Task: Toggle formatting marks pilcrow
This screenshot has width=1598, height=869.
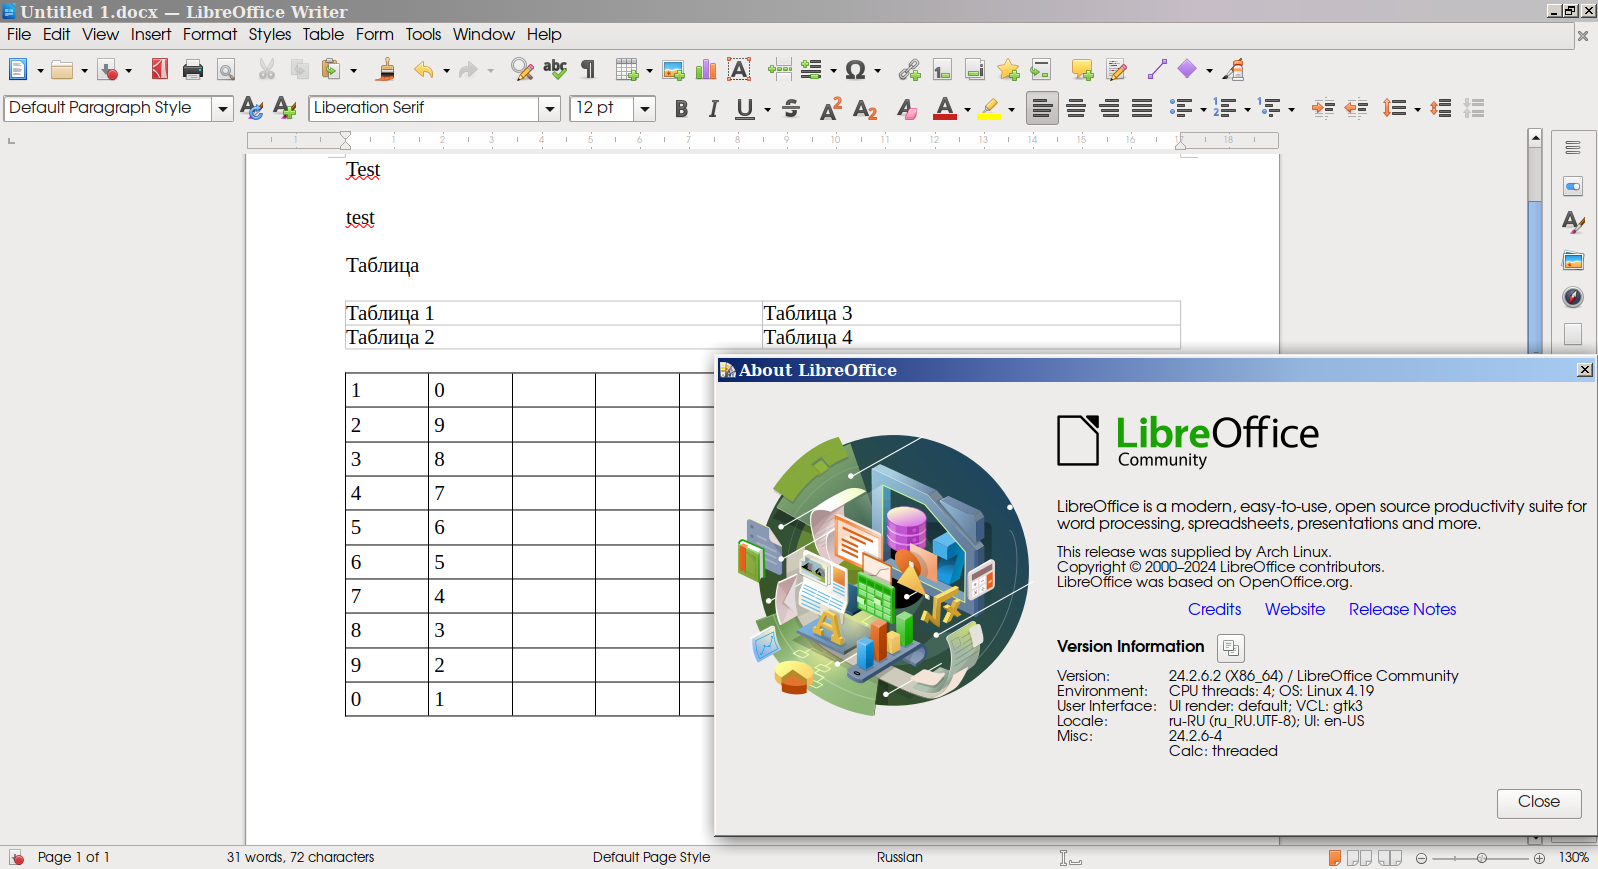Action: [588, 69]
